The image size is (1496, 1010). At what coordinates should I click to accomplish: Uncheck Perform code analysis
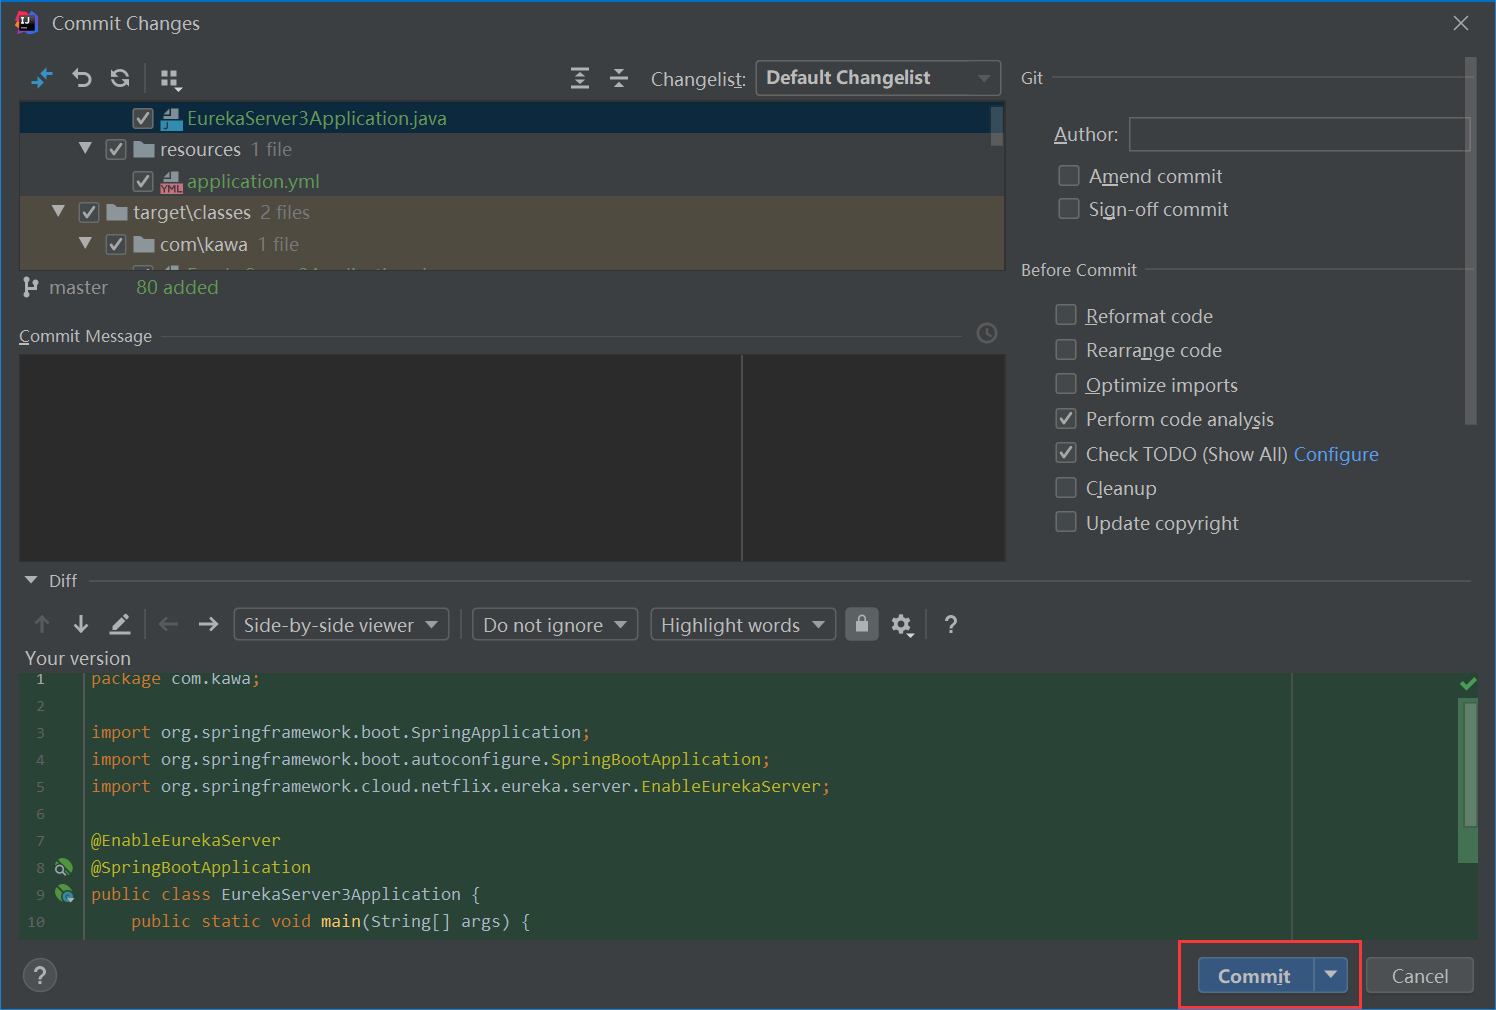(x=1066, y=419)
